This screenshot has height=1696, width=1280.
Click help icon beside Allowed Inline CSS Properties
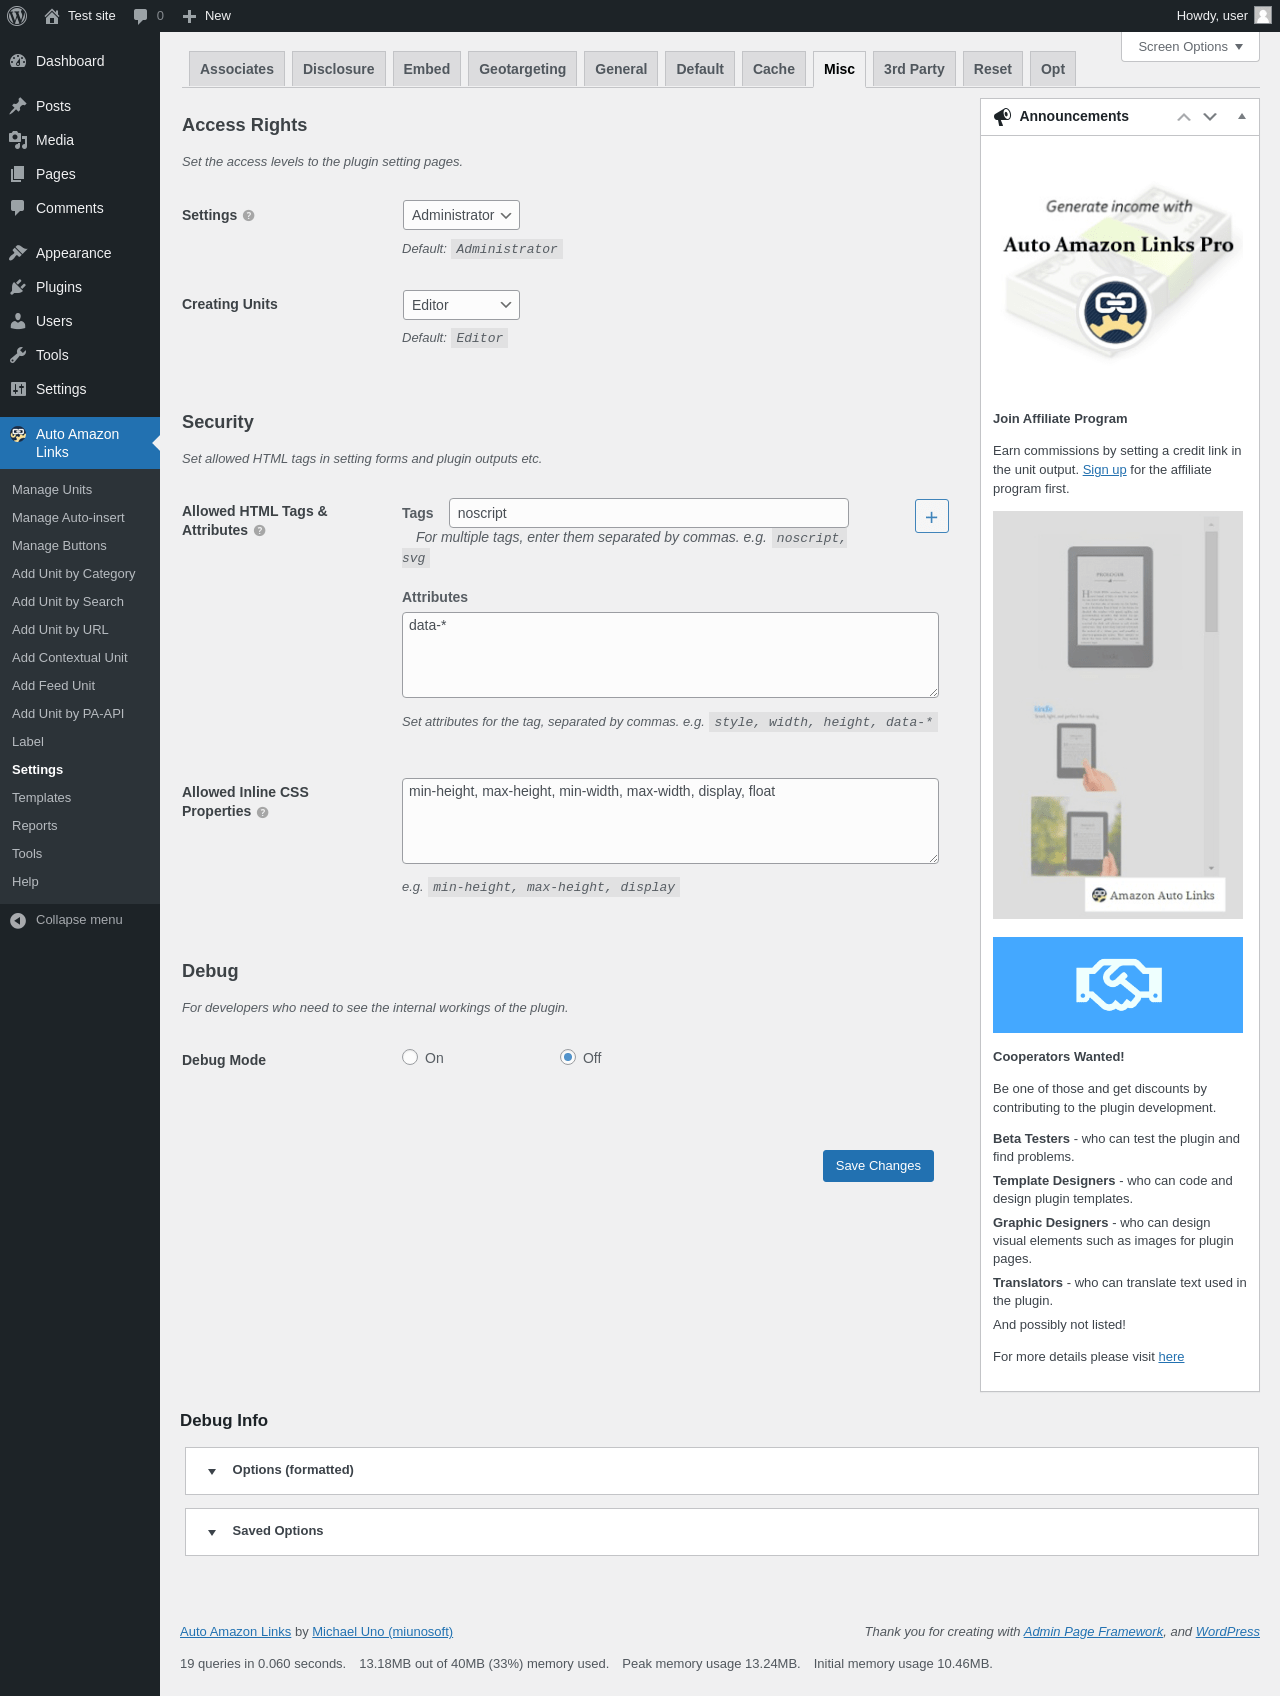(263, 812)
